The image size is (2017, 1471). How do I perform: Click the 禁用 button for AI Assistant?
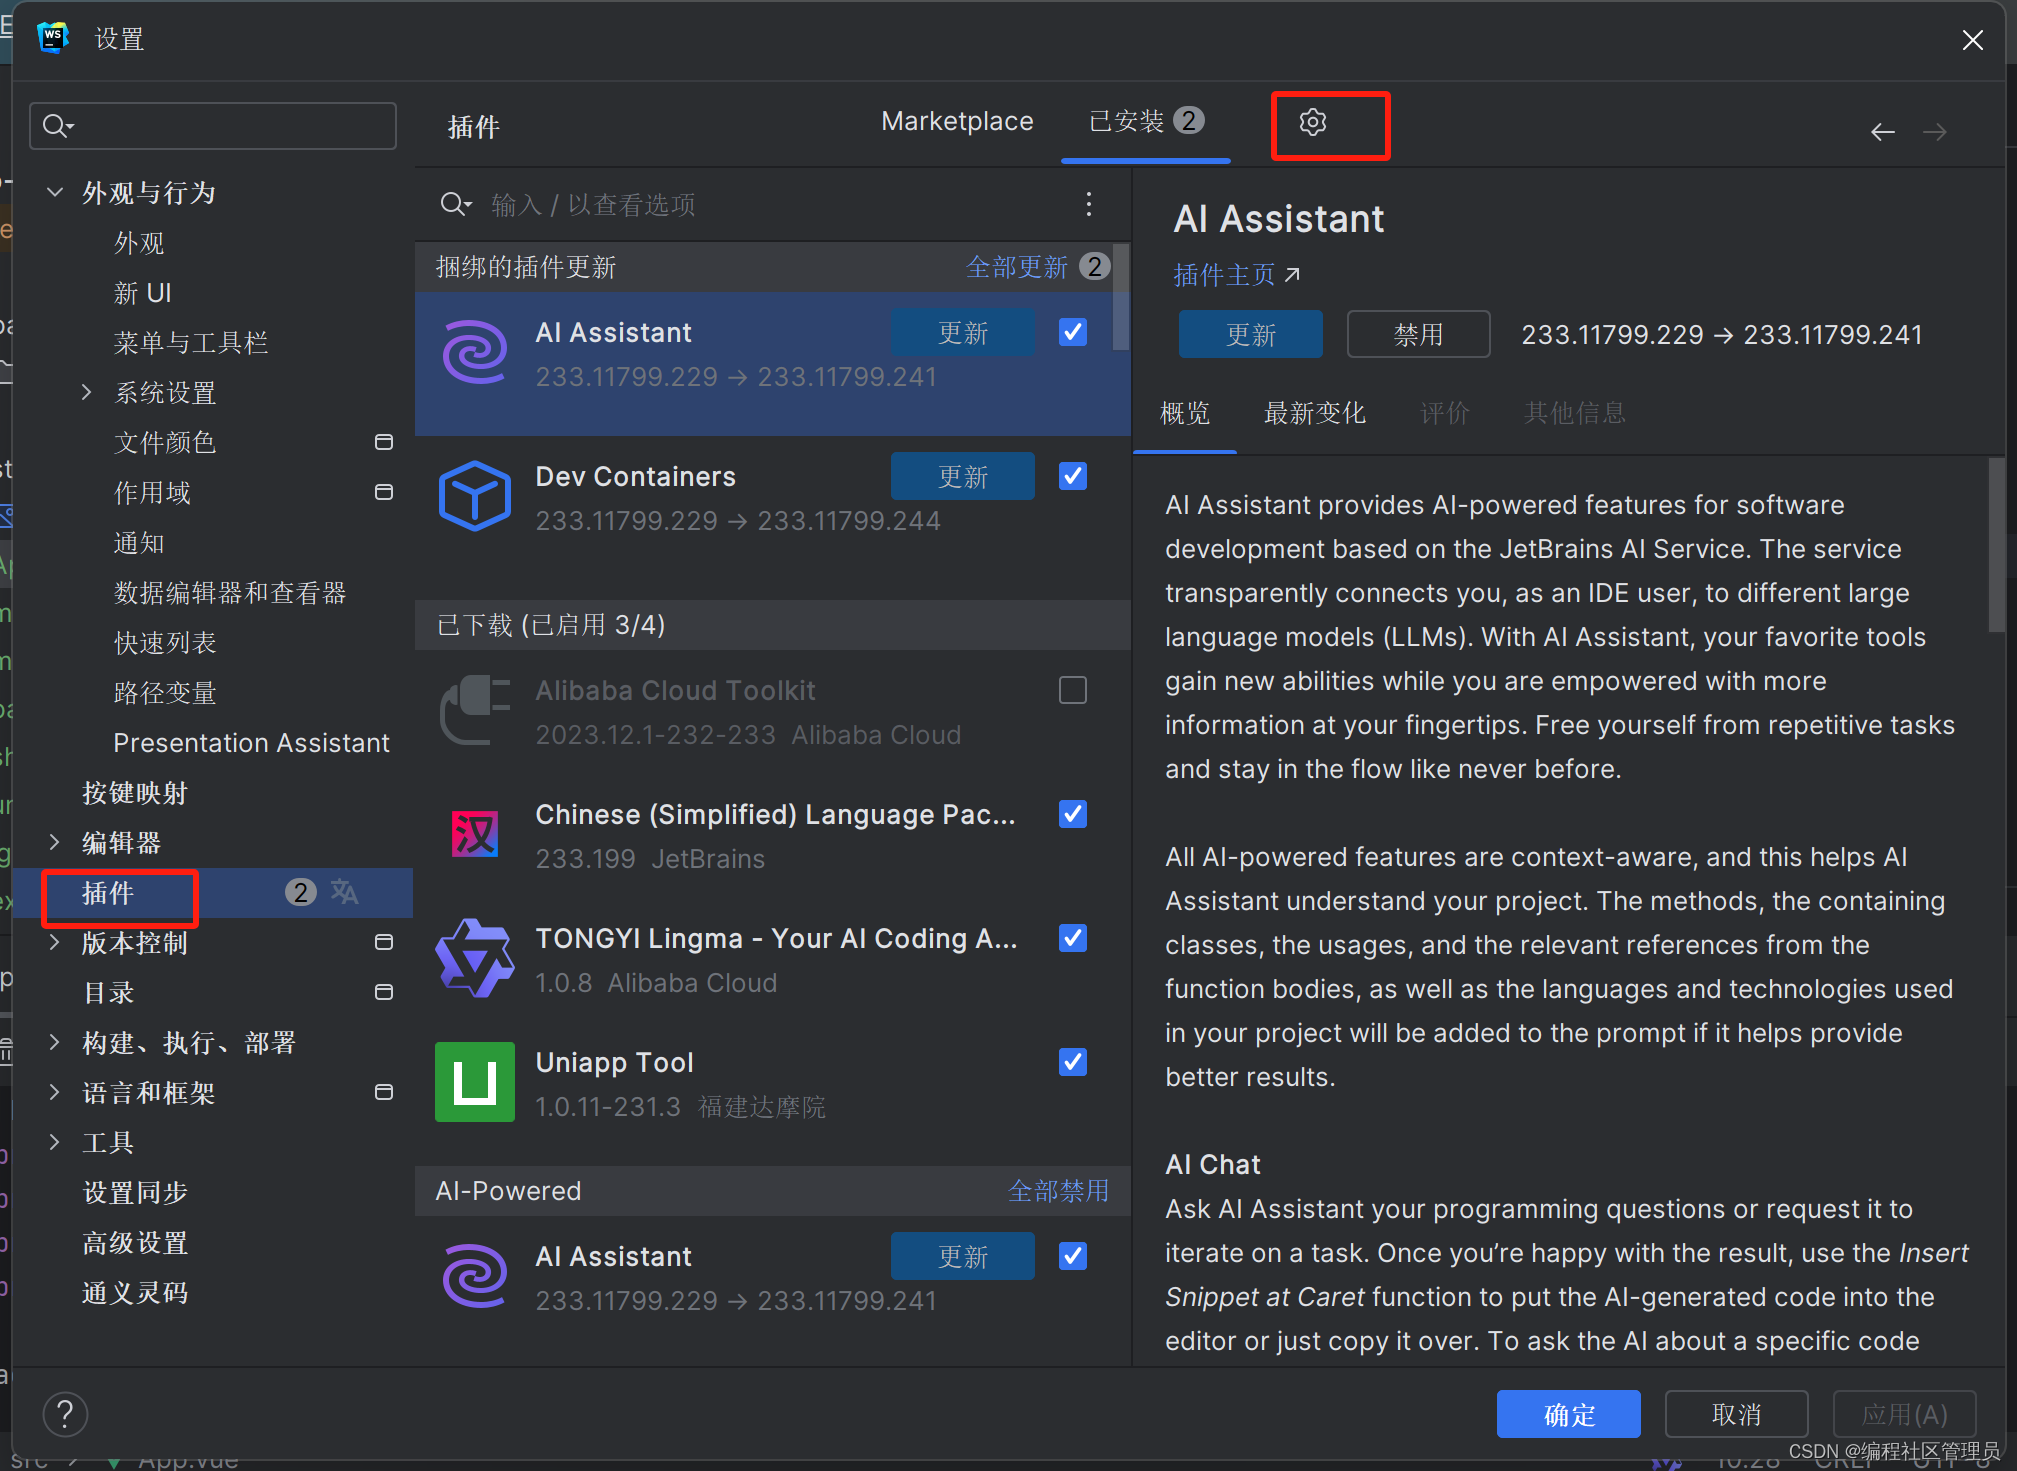tap(1417, 334)
